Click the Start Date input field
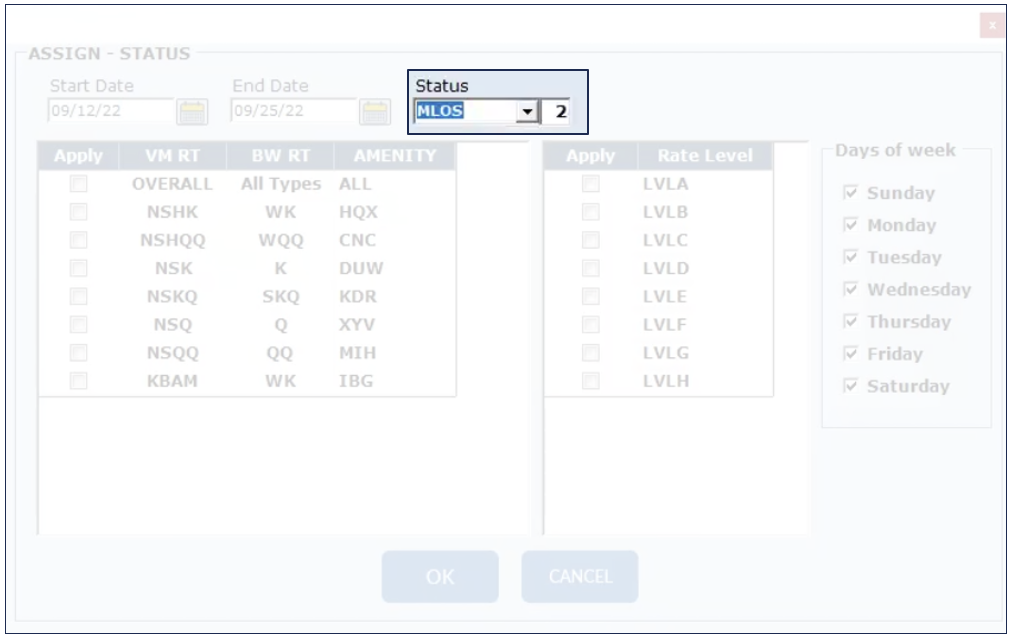The height and width of the screenshot is (638, 1010). point(110,111)
